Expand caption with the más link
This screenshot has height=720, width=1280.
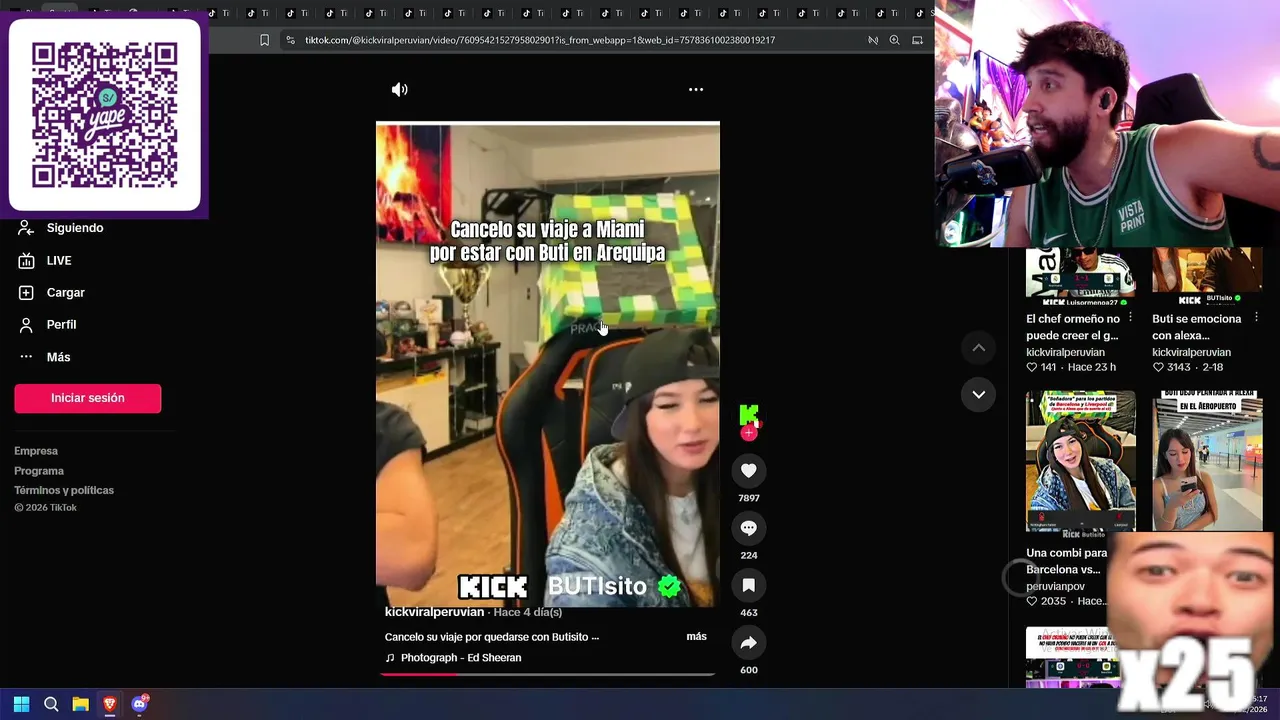click(696, 637)
